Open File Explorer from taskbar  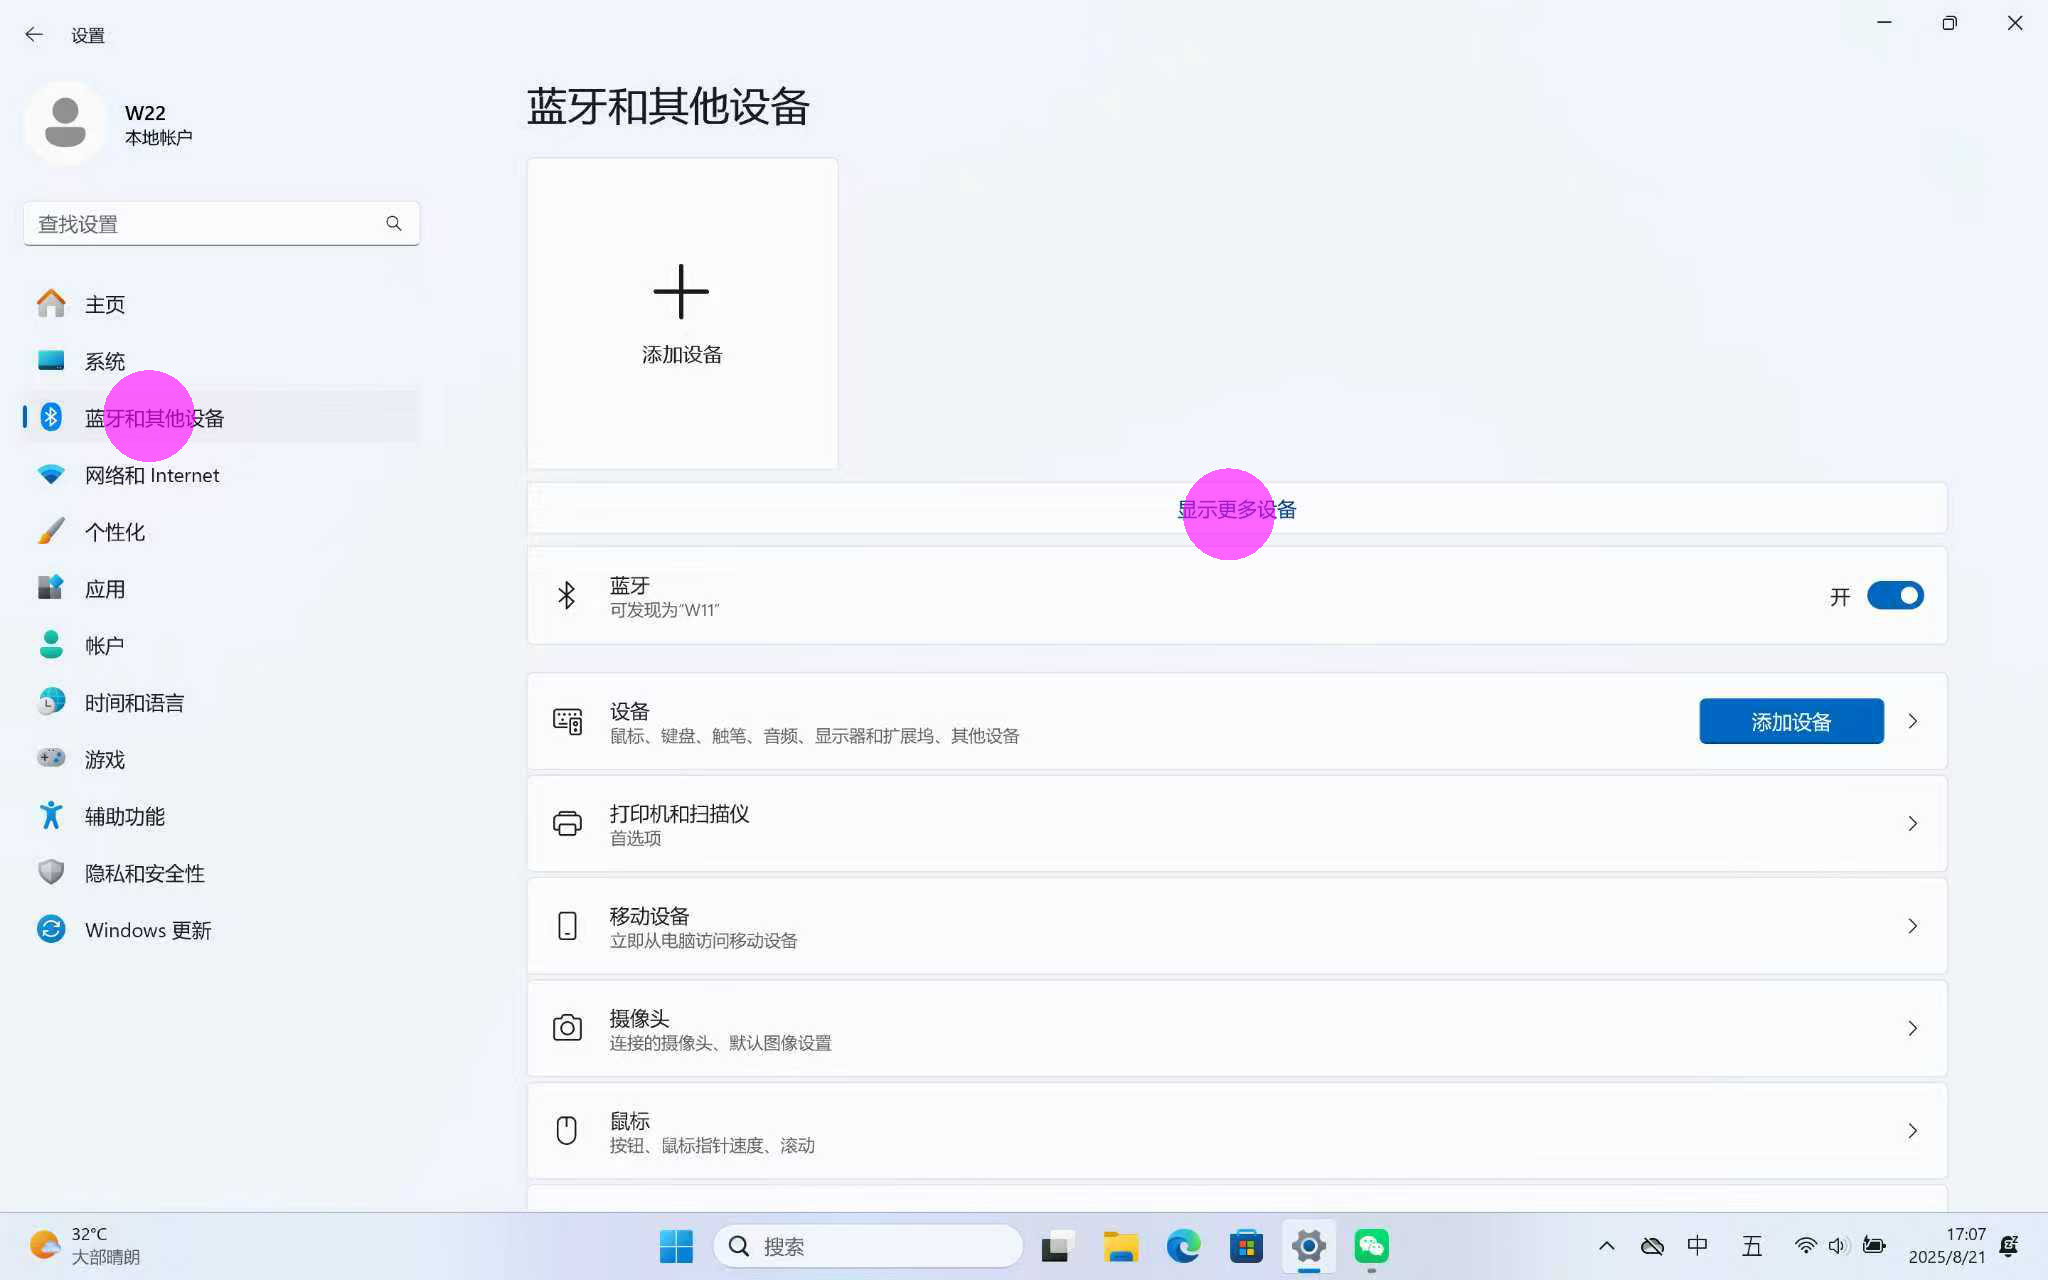tap(1120, 1246)
